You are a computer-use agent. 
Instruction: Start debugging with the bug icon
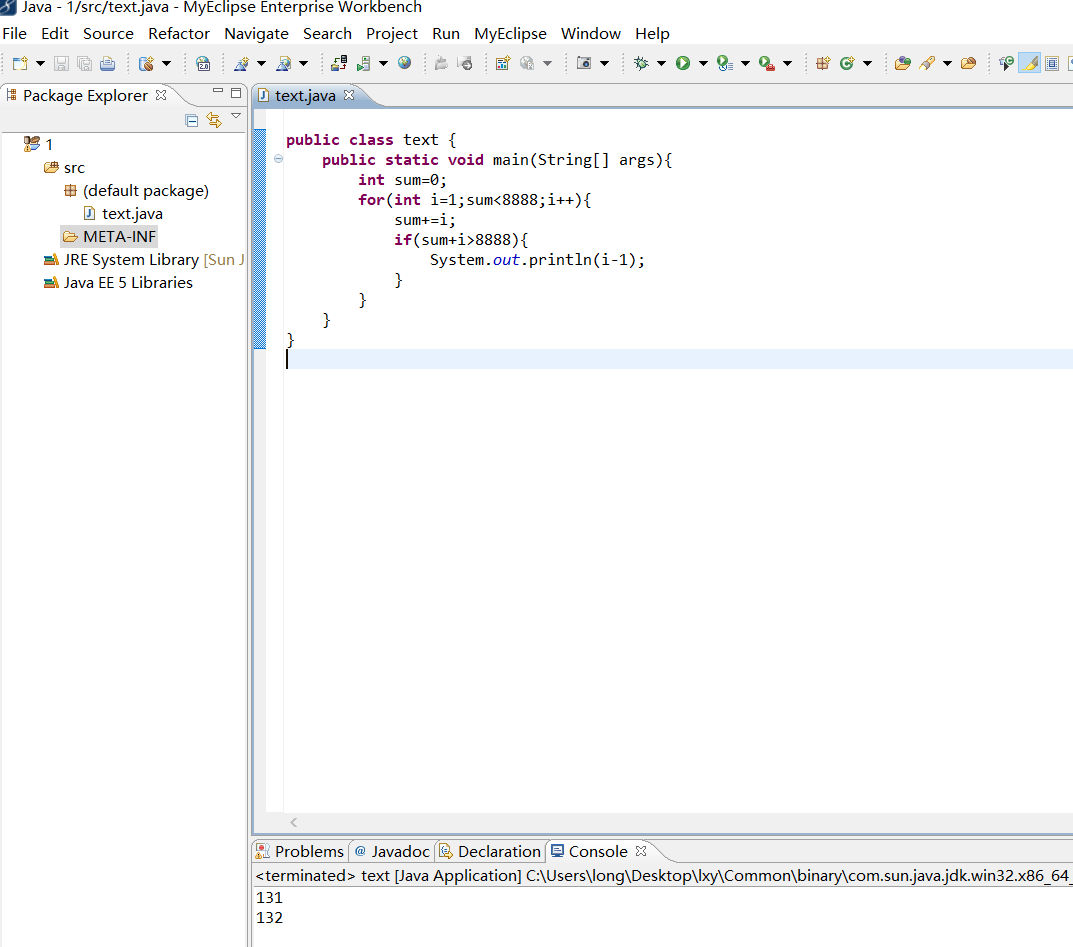click(x=641, y=63)
